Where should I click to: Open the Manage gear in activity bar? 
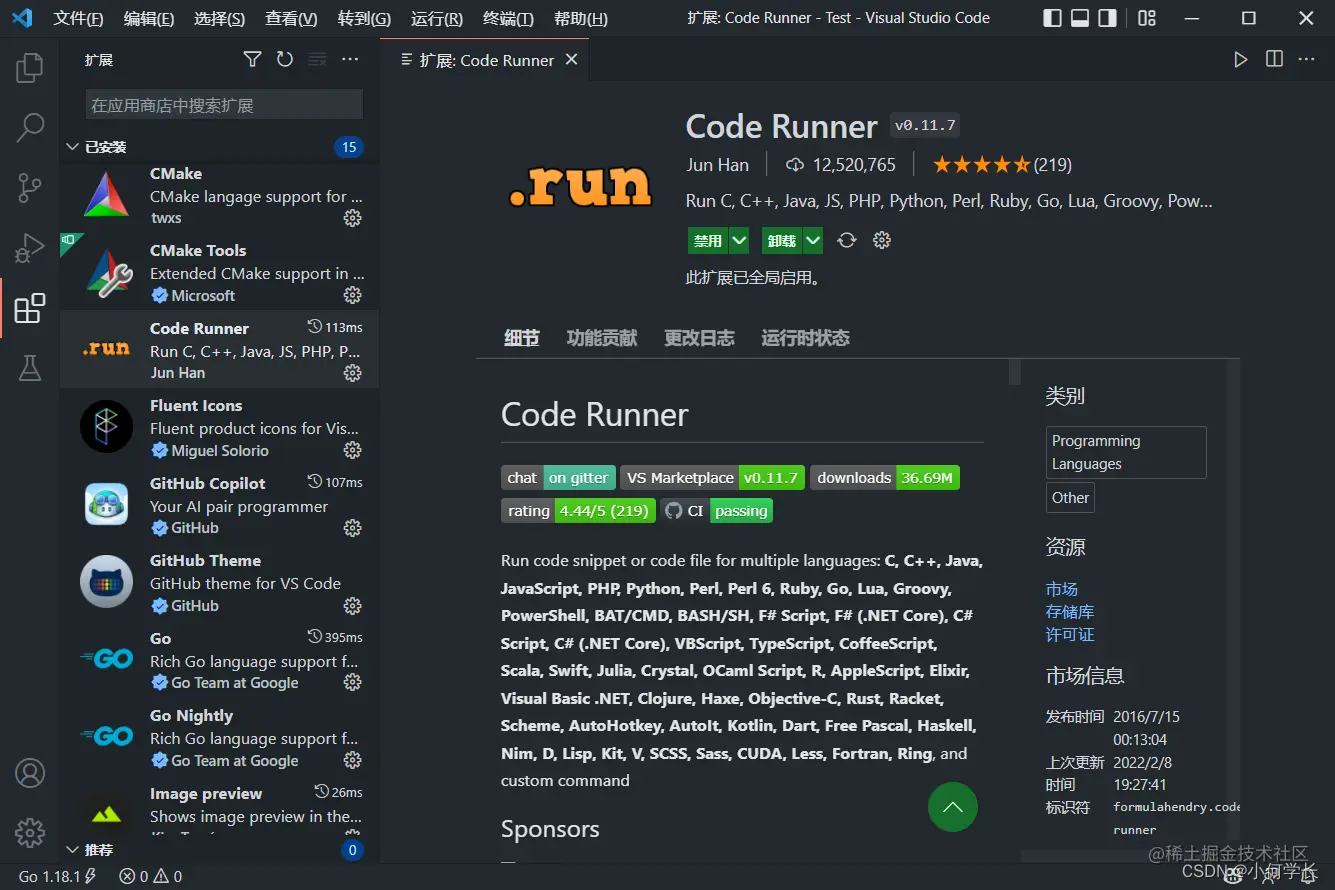click(30, 832)
